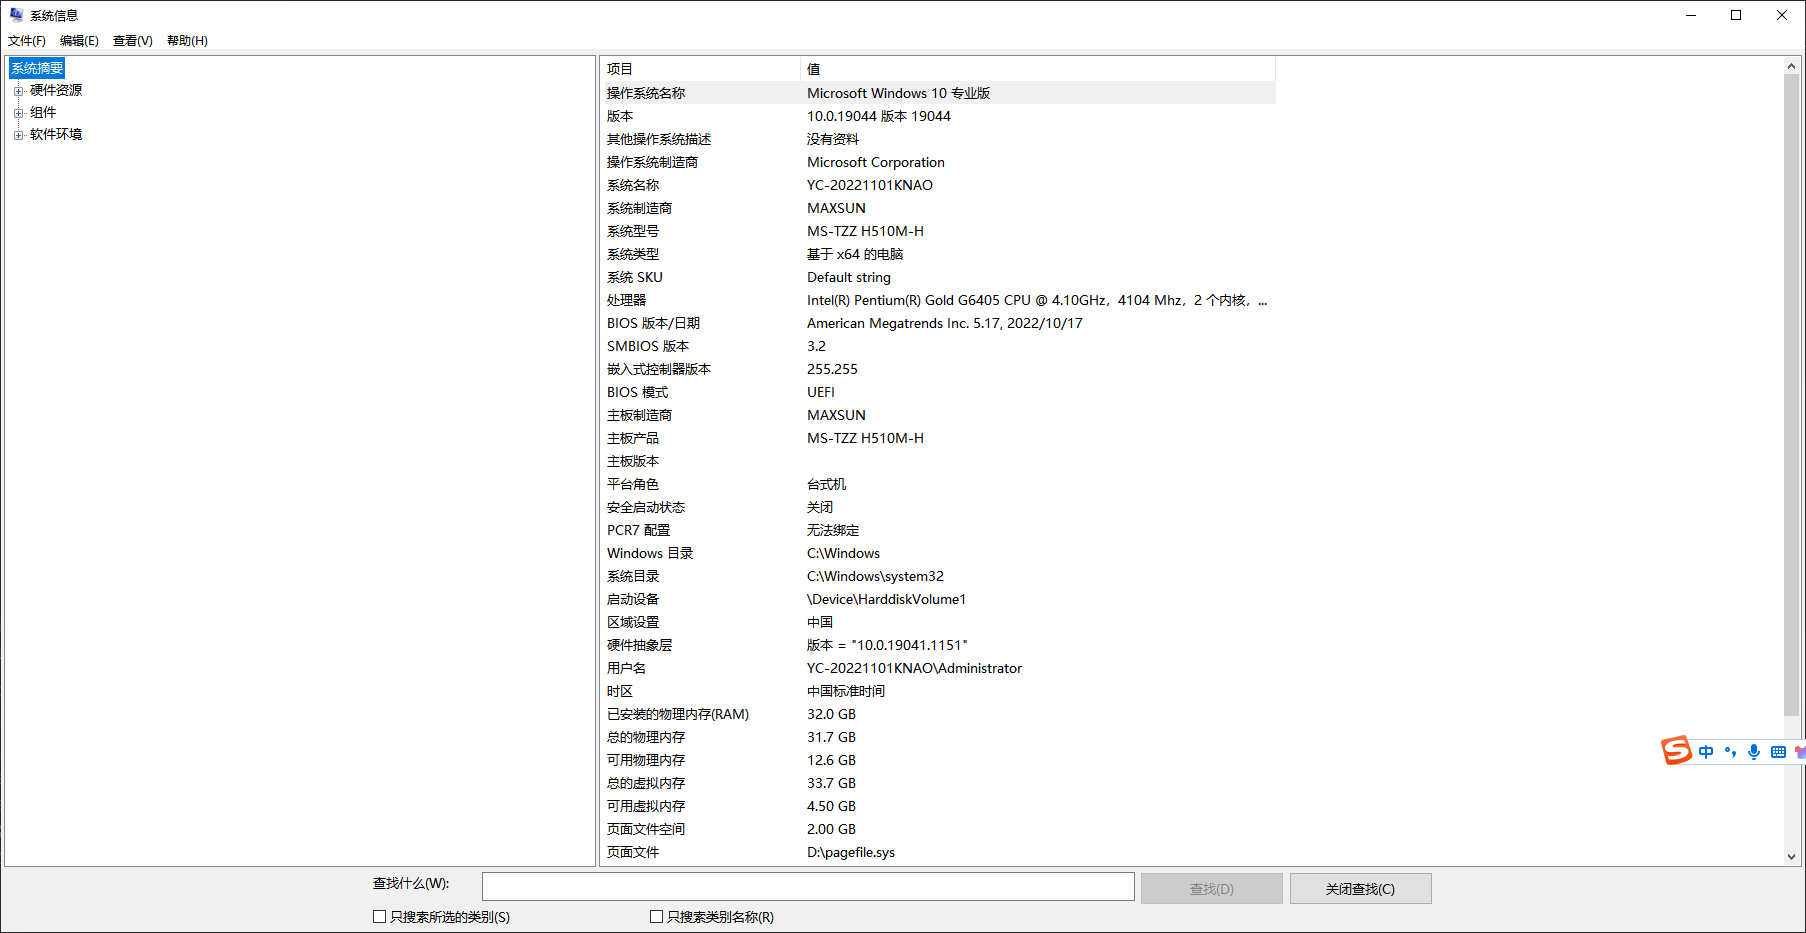The height and width of the screenshot is (933, 1806).
Task: Select the Windows 目录 row
Action: click(938, 553)
